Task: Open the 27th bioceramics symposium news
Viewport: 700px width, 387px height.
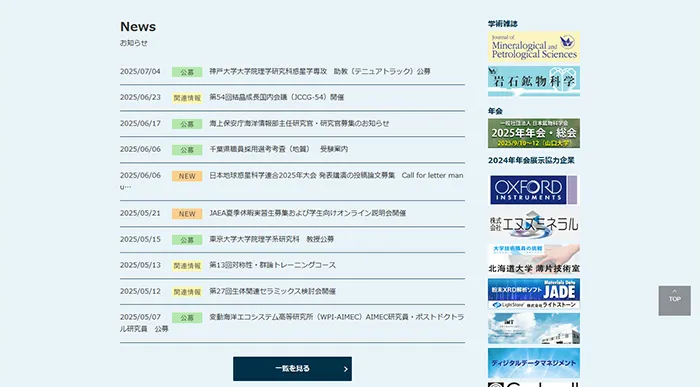Action: [x=272, y=291]
